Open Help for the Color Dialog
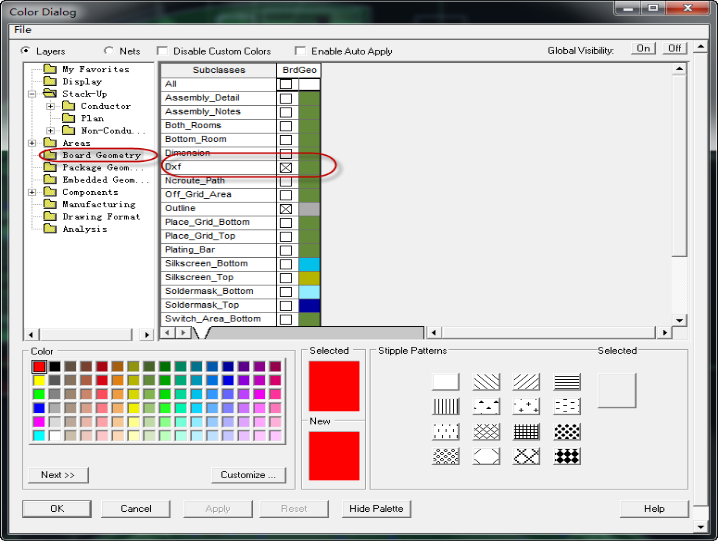The width and height of the screenshot is (718, 542). pyautogui.click(x=654, y=509)
